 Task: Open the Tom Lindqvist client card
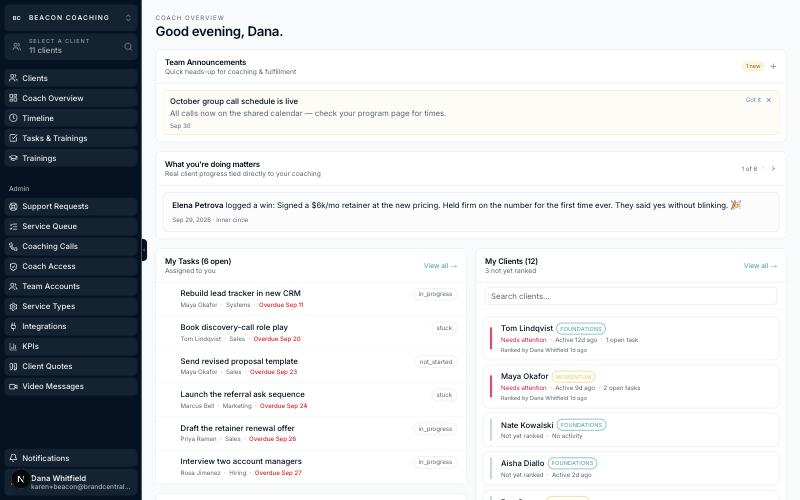631,339
